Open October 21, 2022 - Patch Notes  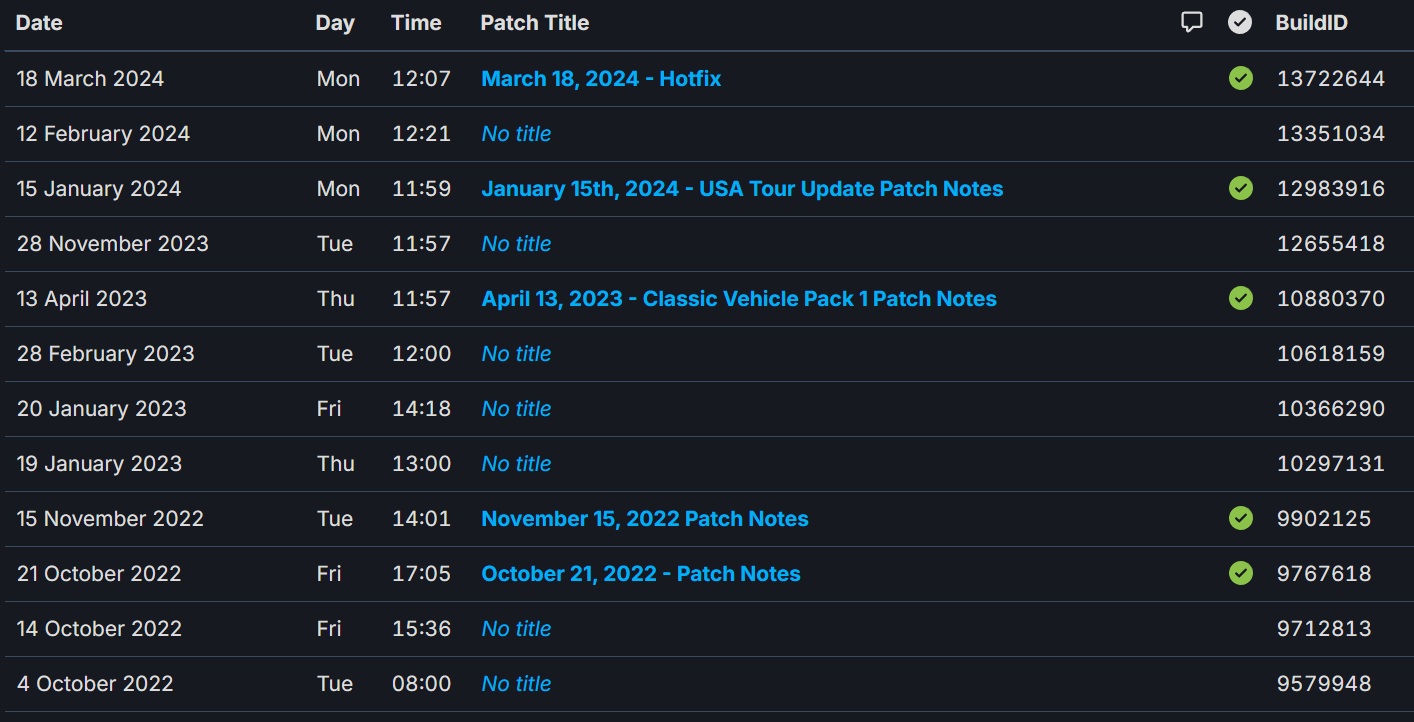coord(641,574)
